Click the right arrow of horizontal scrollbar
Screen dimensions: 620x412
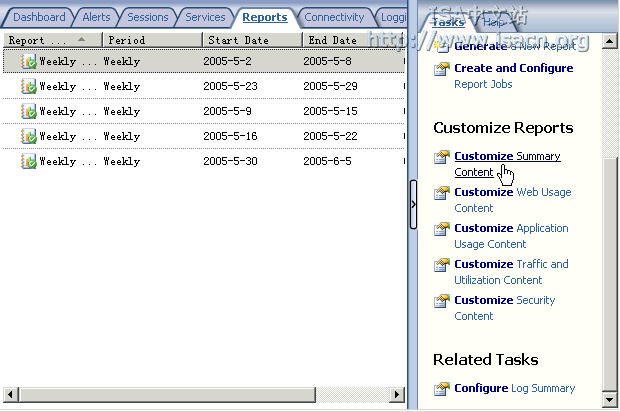pos(397,394)
